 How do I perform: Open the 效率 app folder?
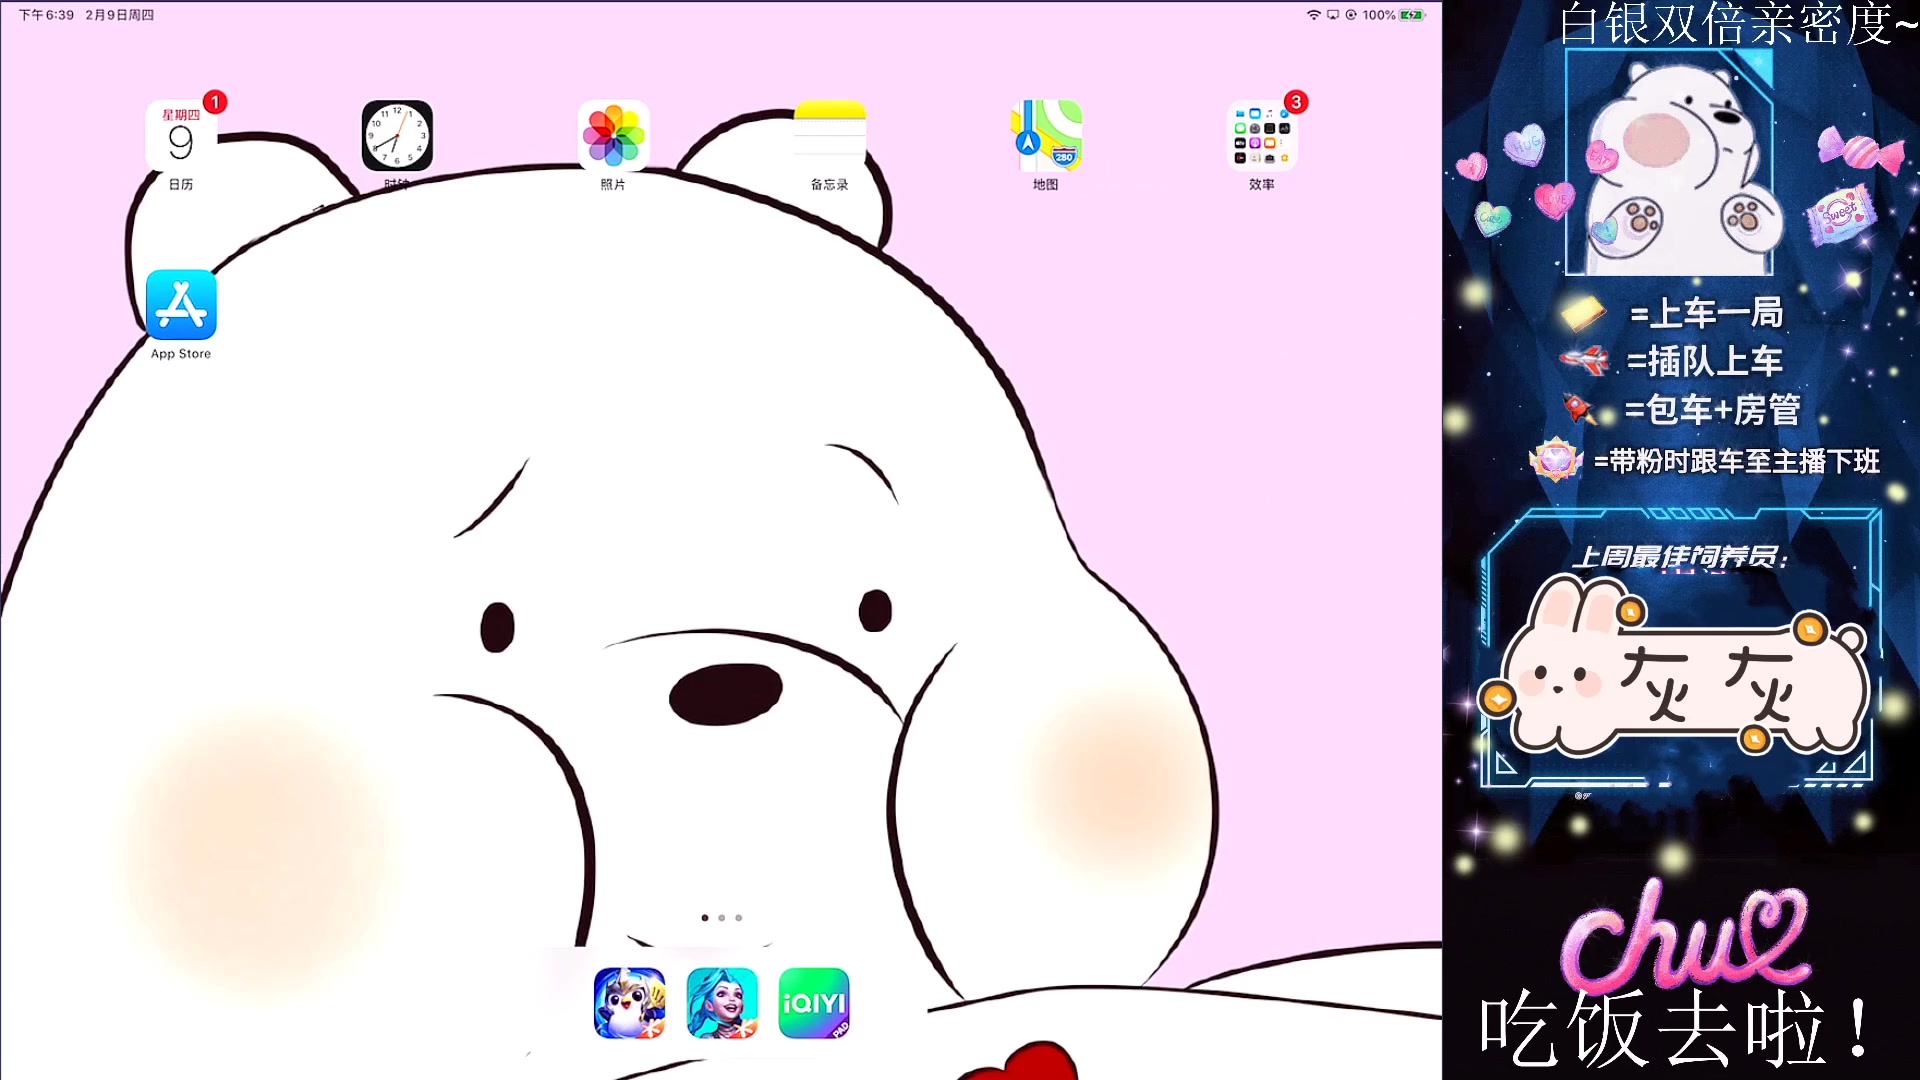pos(1262,136)
